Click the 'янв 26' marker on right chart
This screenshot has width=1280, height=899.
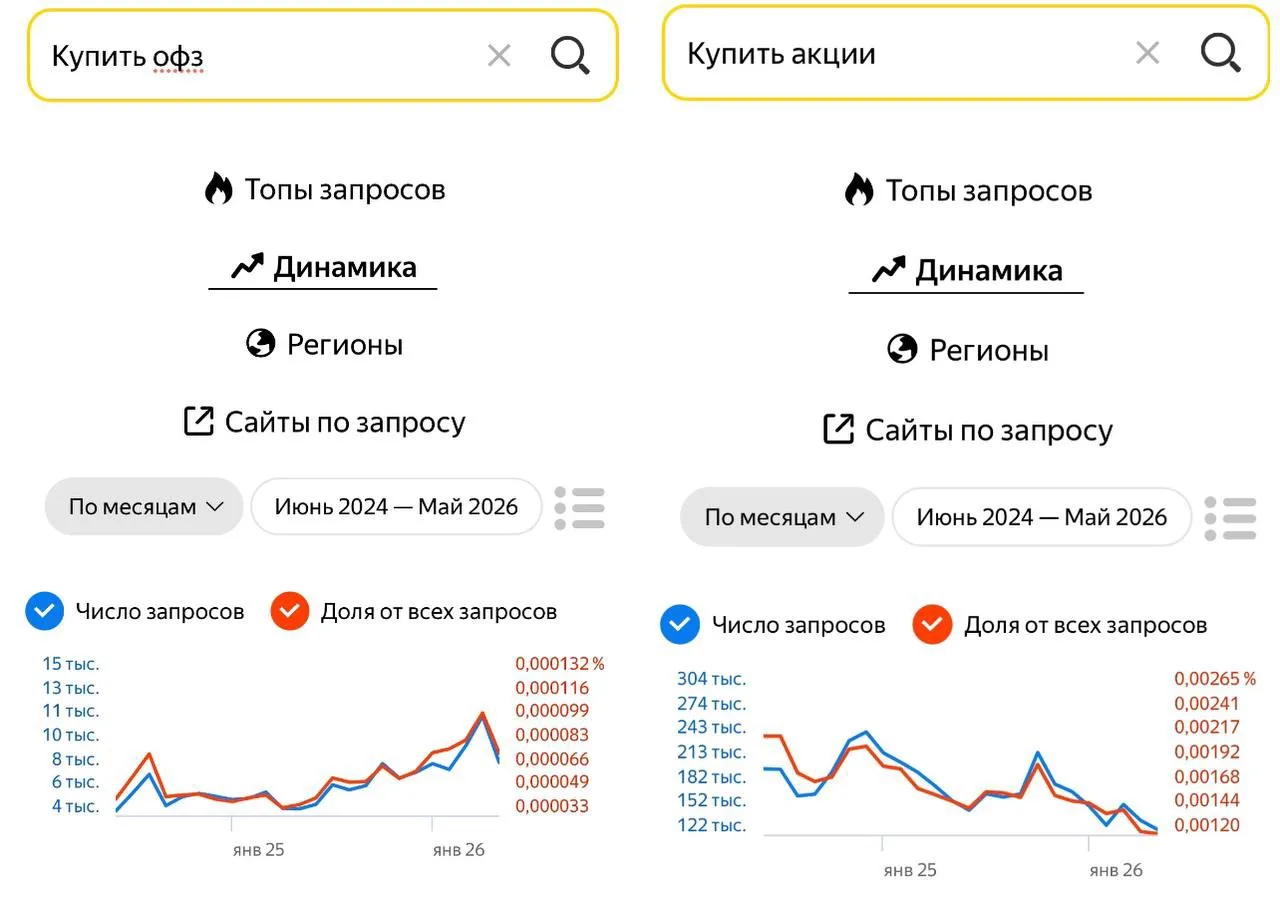(1116, 870)
